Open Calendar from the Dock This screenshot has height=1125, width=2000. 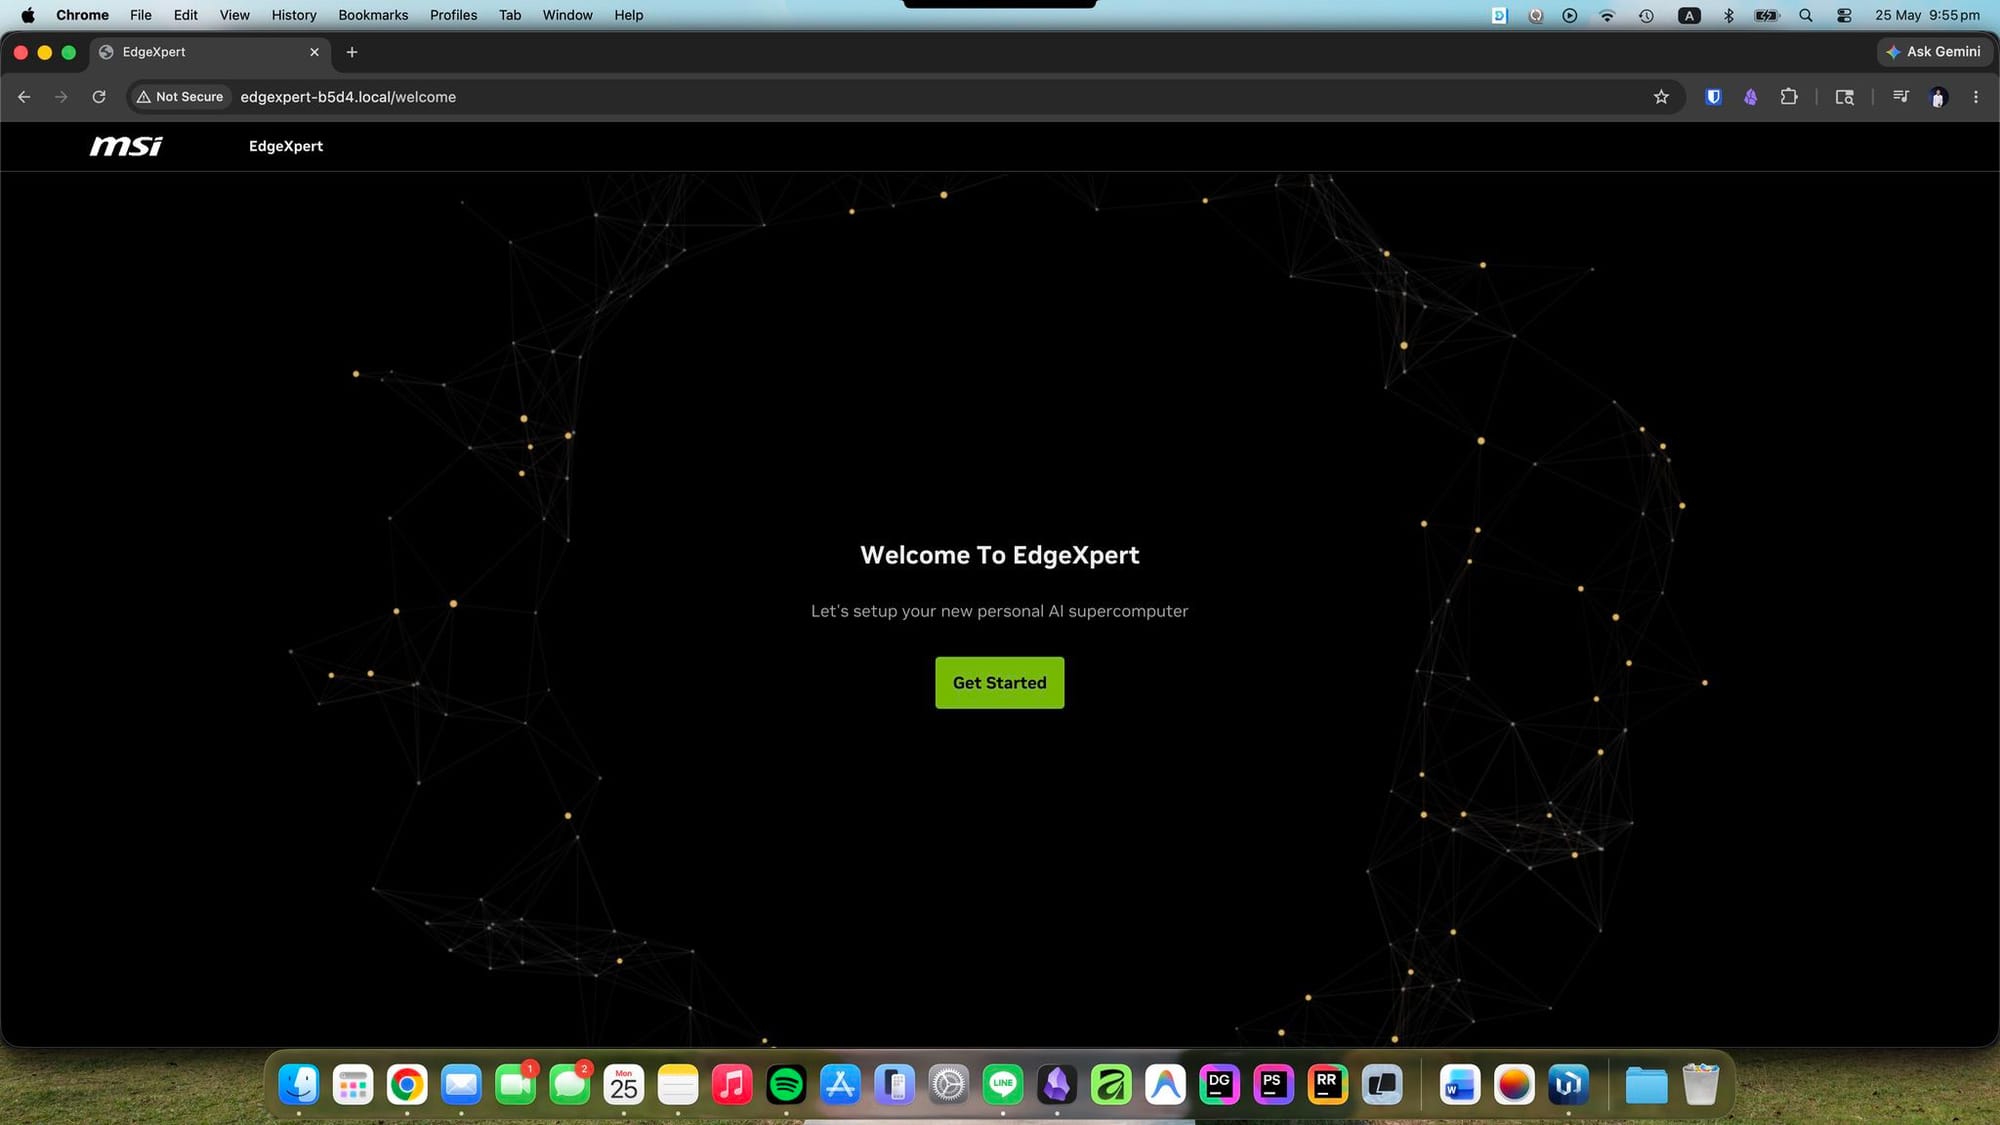[x=624, y=1084]
